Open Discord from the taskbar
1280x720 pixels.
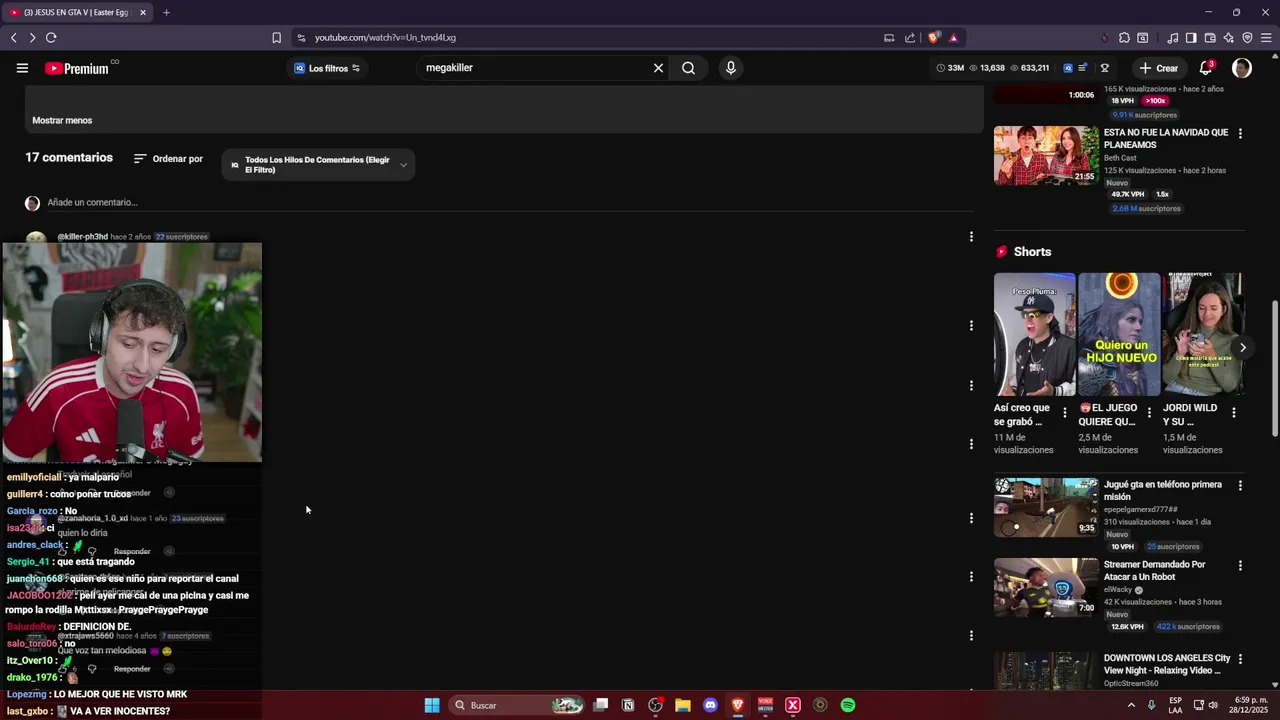click(710, 705)
